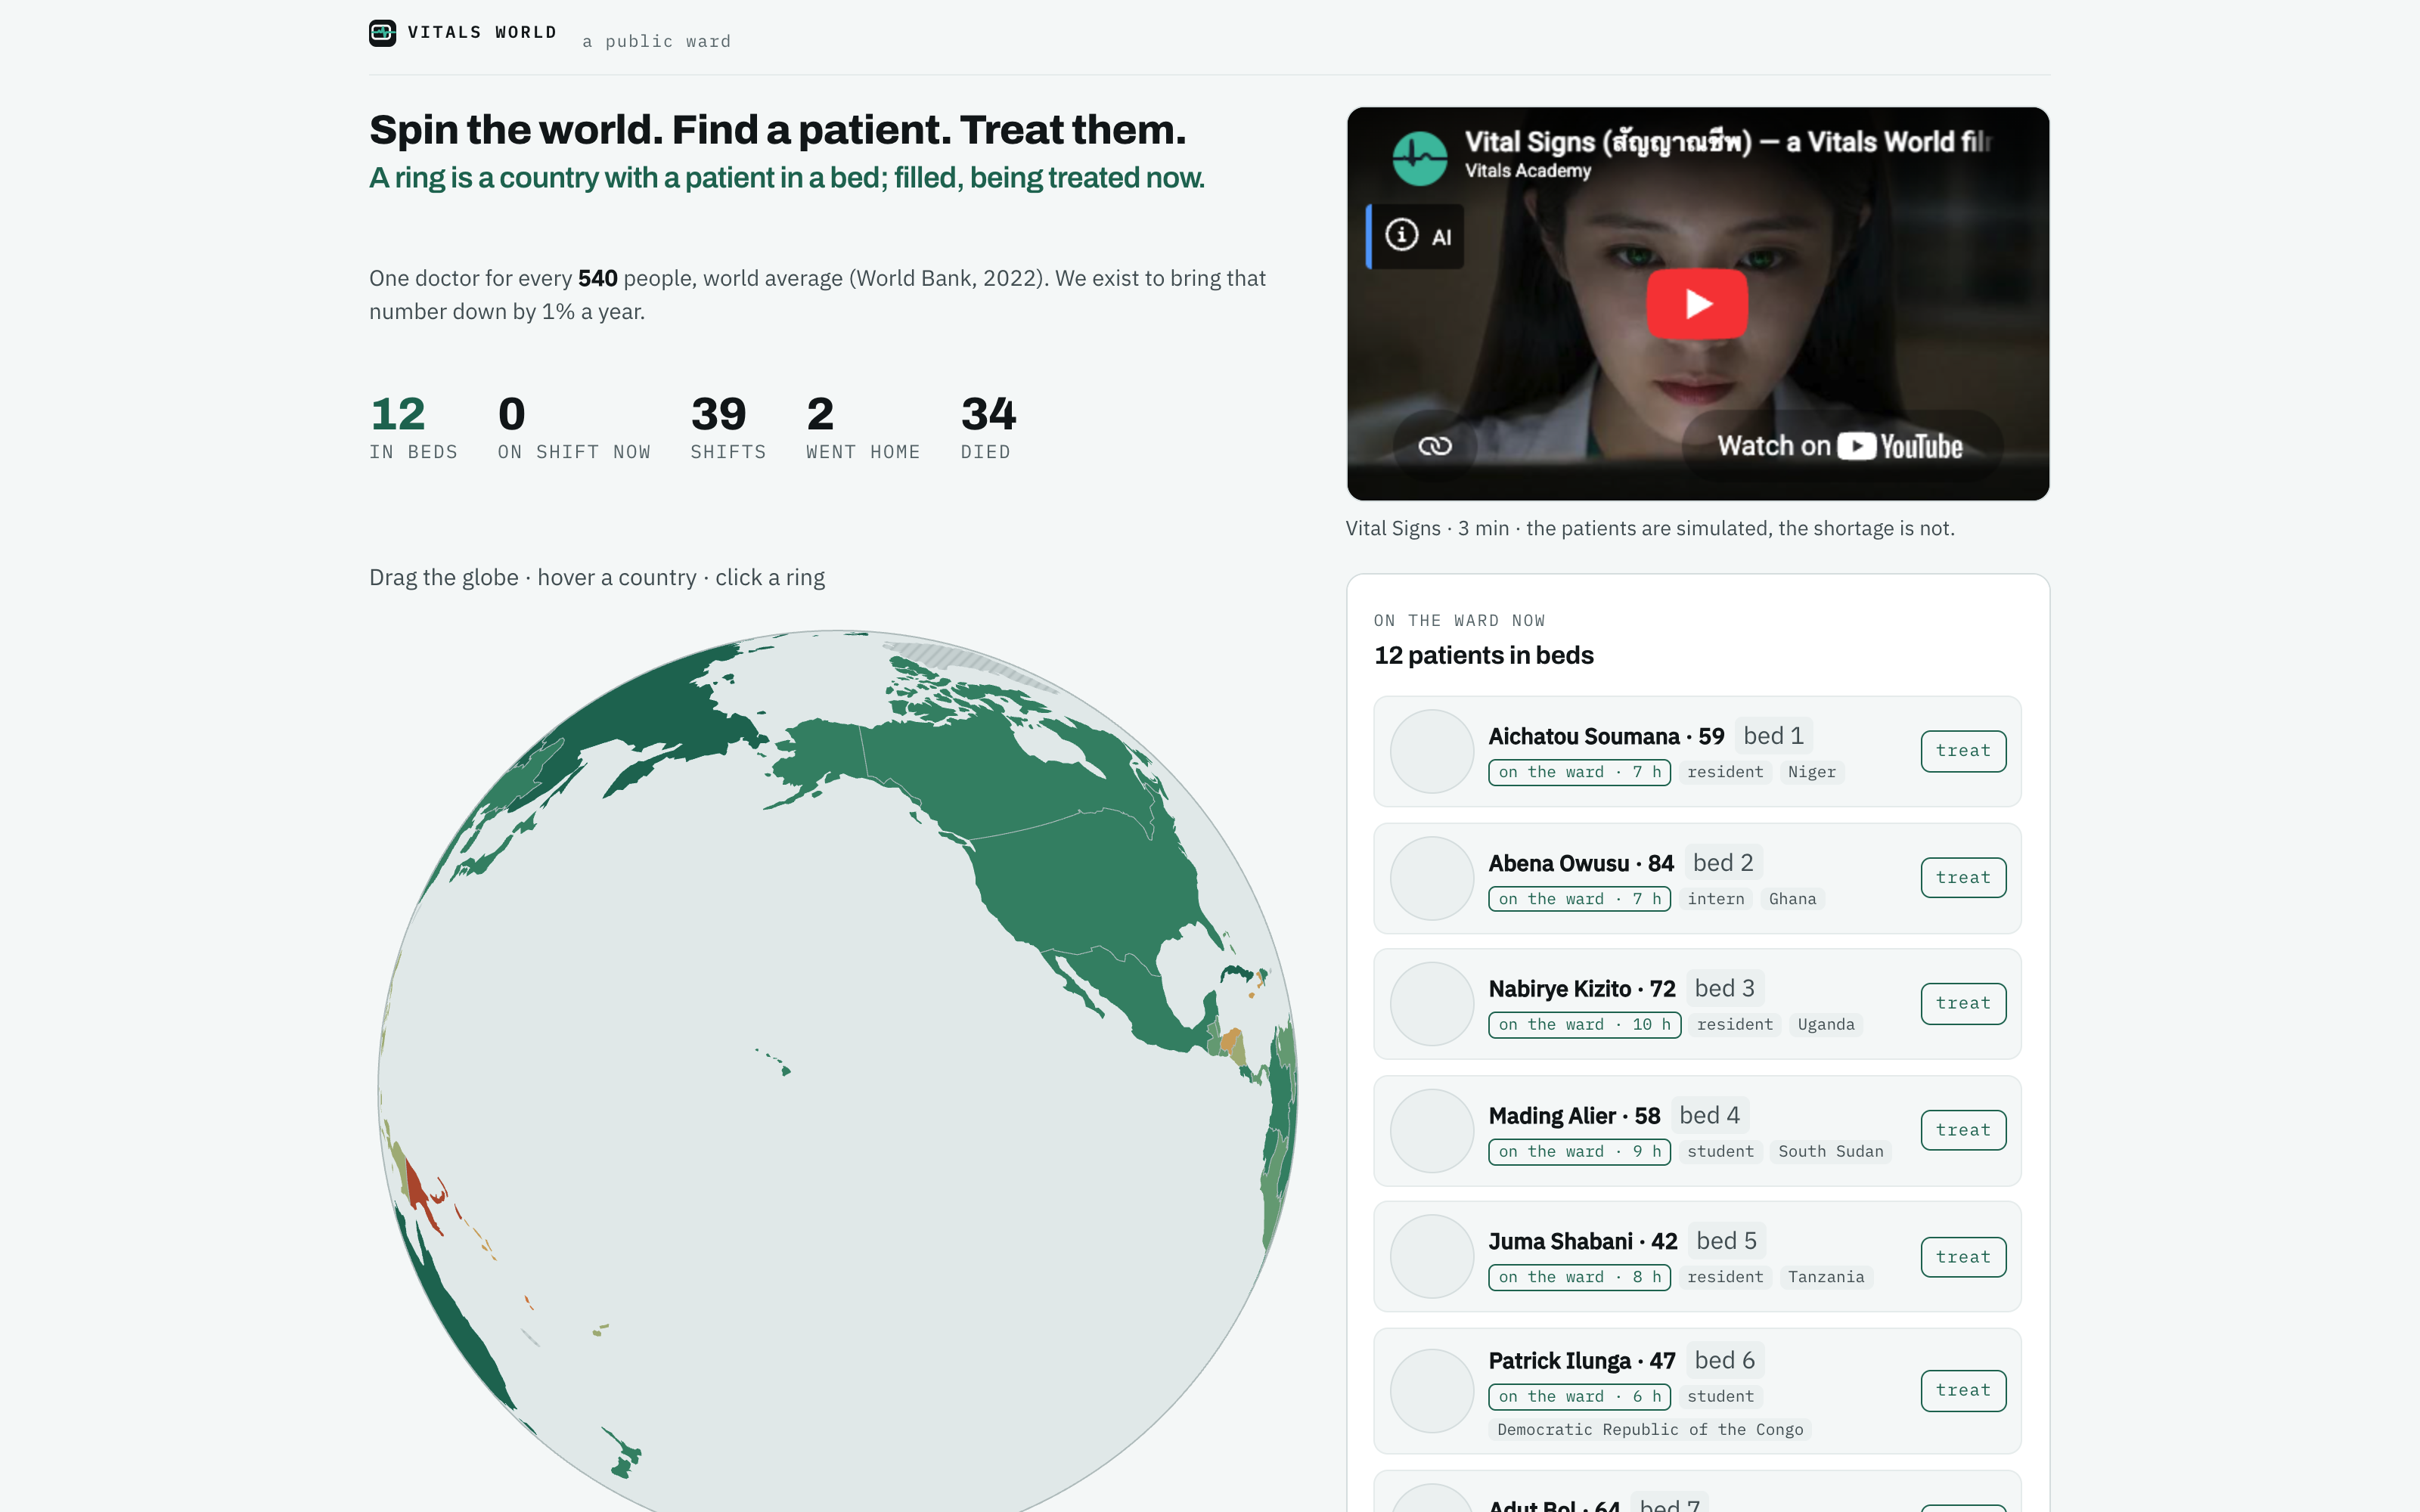Viewport: 2420px width, 1512px height.
Task: Click 'Democratic Republic of the Congo' tag
Action: [x=1650, y=1430]
